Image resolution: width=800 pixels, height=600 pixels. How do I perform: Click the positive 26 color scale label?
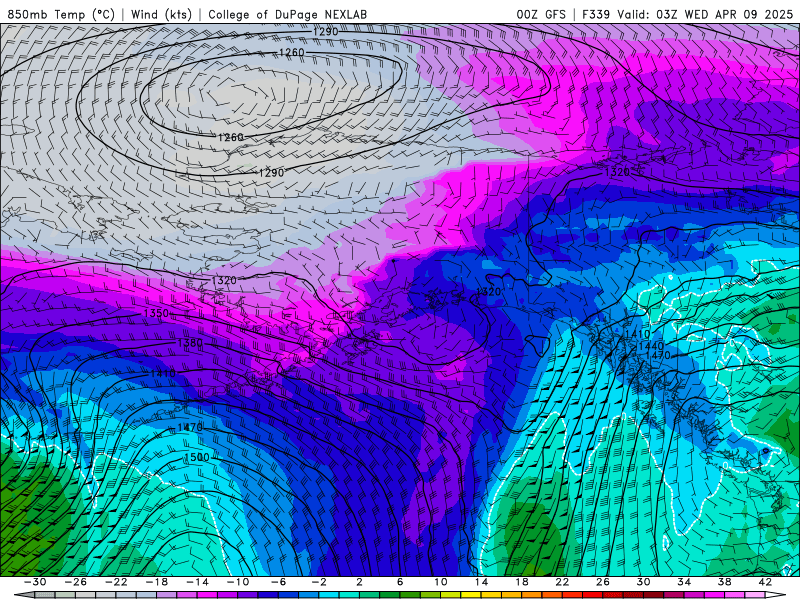[x=603, y=582]
